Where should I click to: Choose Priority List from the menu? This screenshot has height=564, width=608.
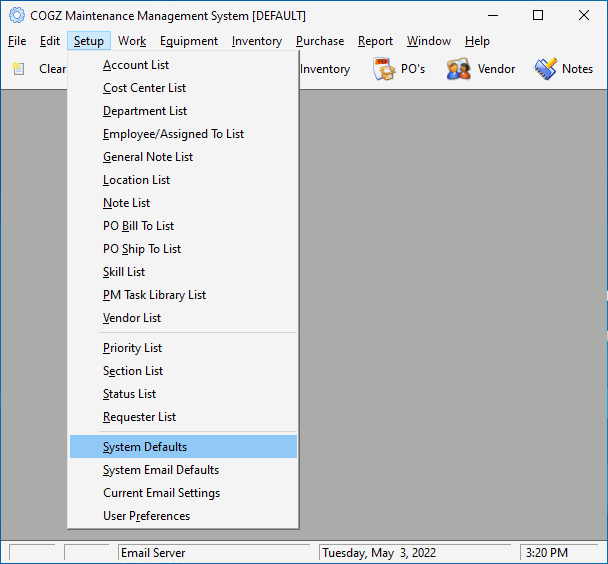[132, 348]
